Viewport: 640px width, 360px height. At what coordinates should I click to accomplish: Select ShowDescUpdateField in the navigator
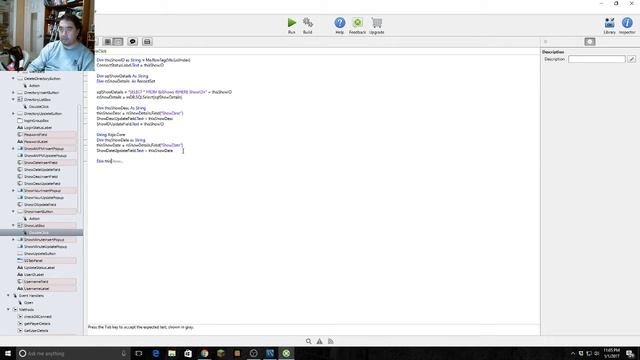click(42, 184)
